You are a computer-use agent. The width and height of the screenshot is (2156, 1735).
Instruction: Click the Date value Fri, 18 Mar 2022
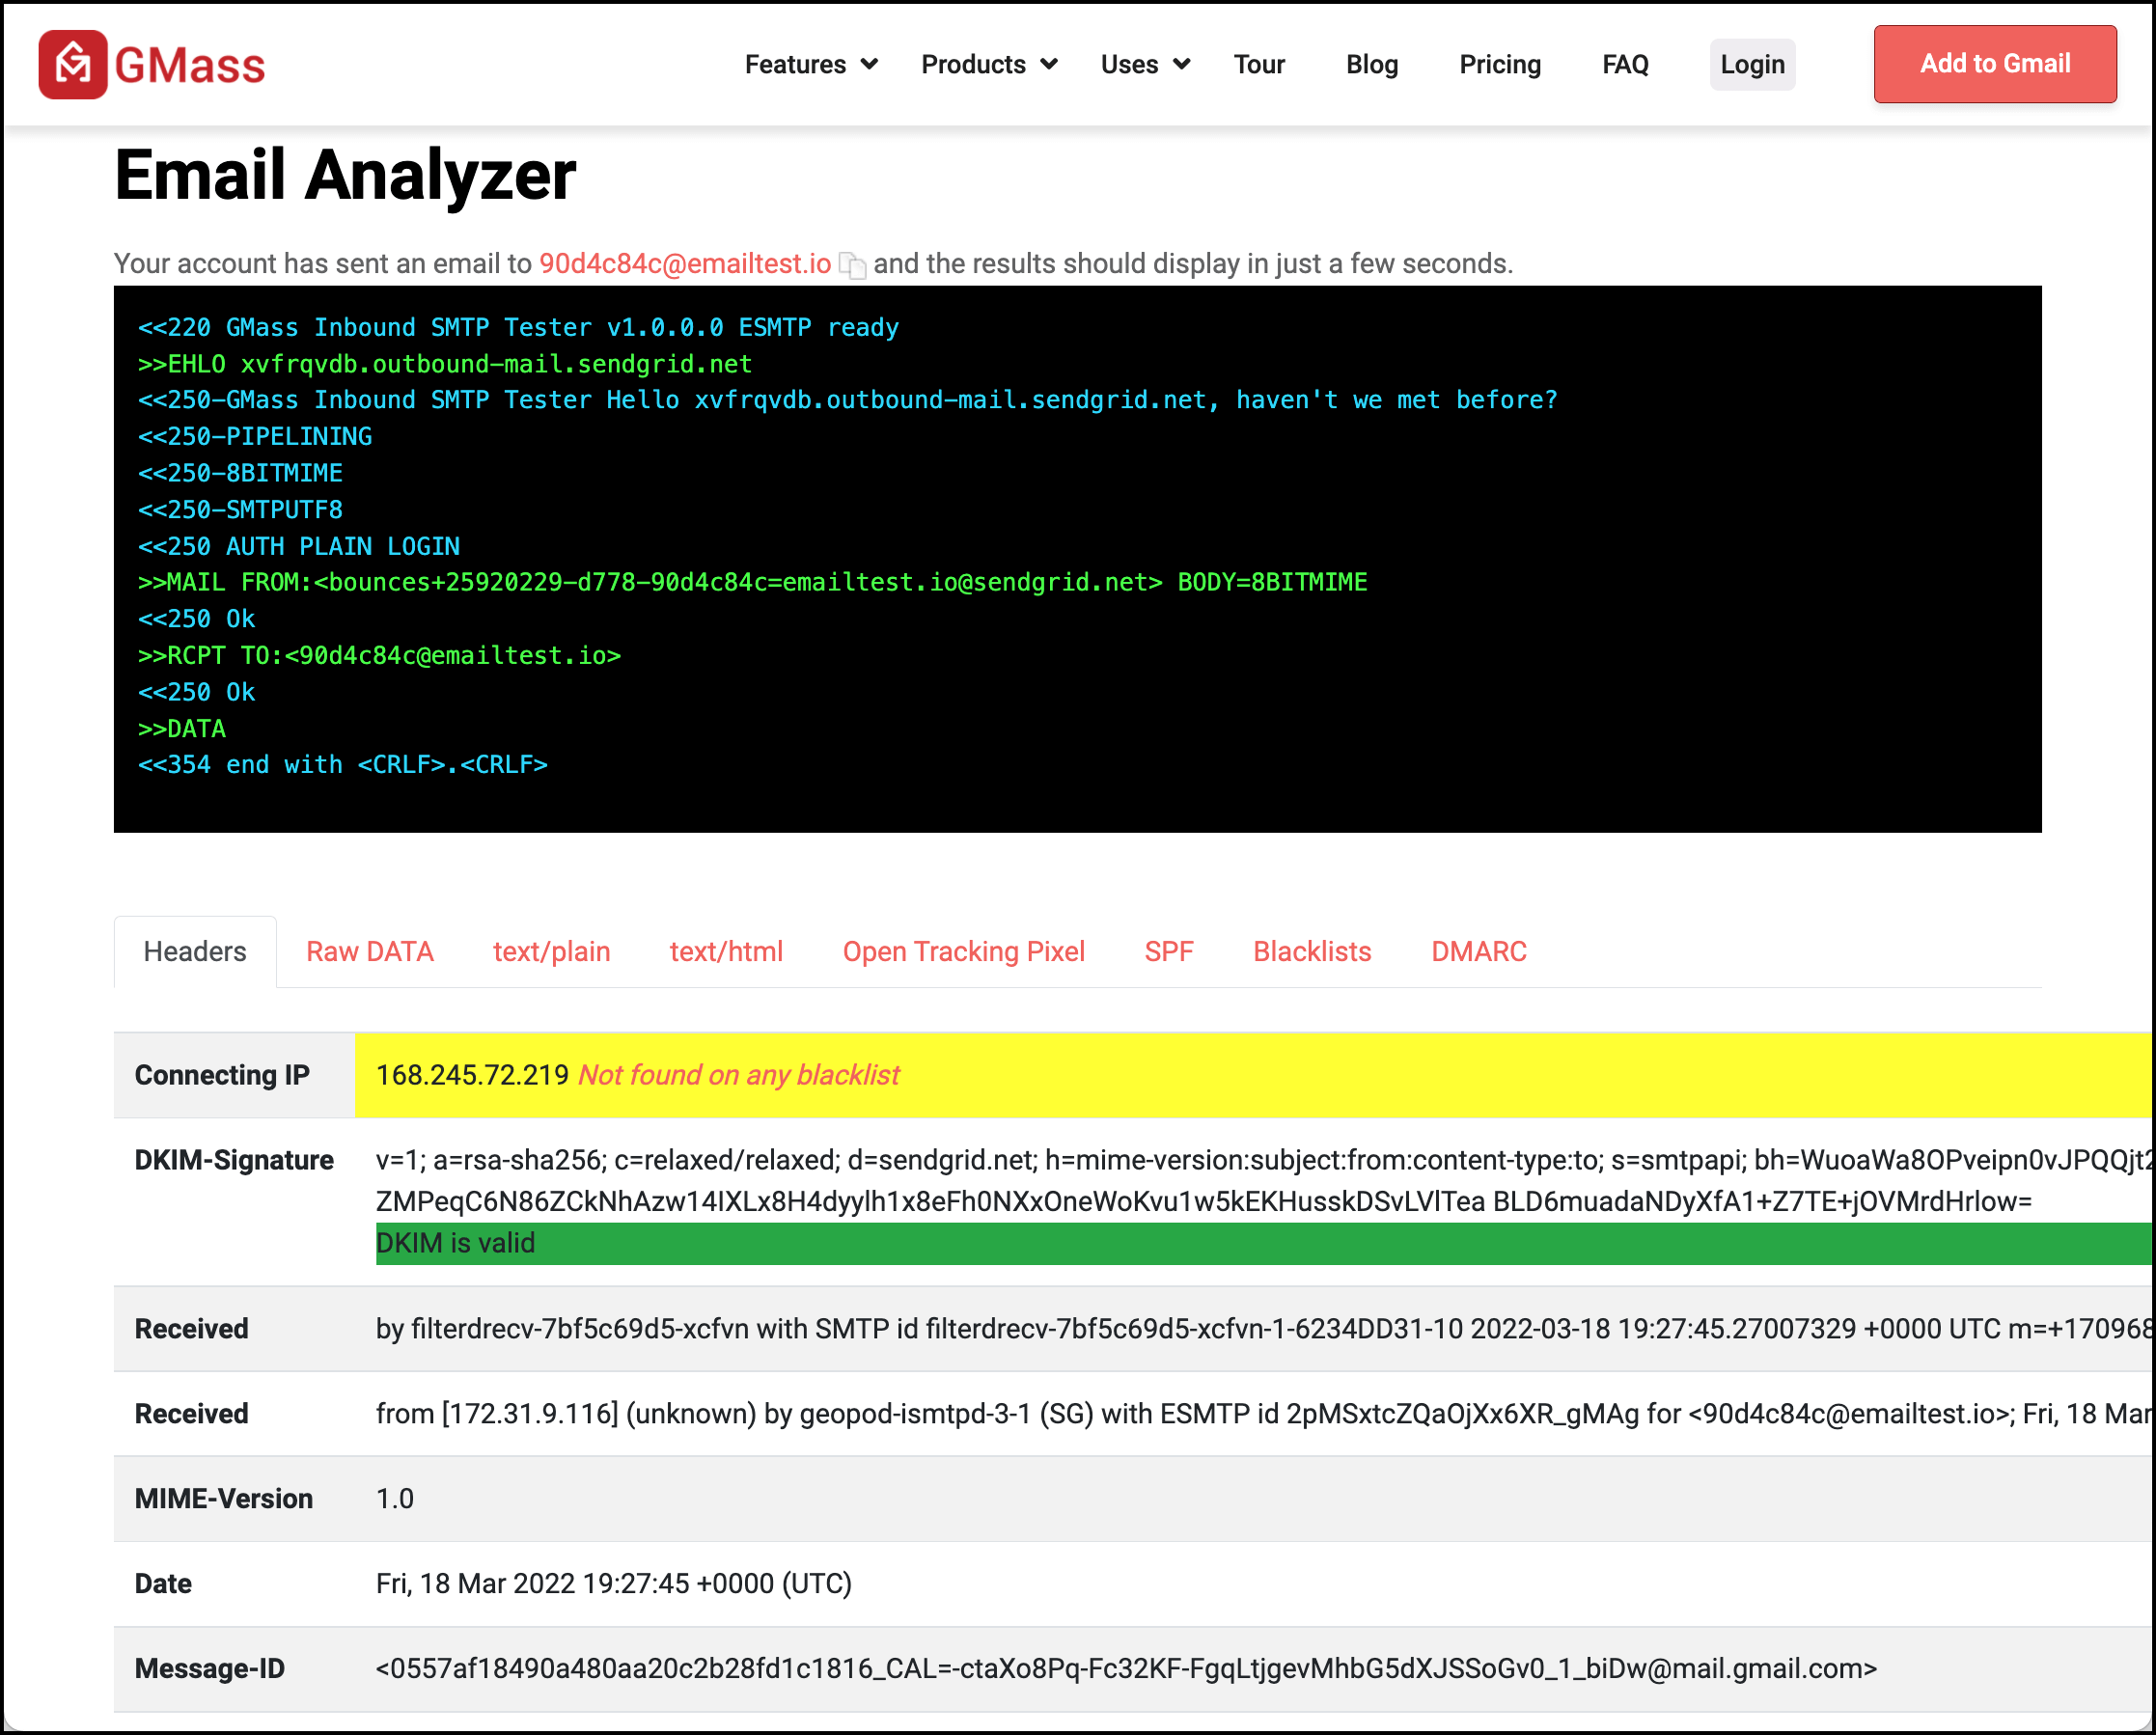point(614,1583)
